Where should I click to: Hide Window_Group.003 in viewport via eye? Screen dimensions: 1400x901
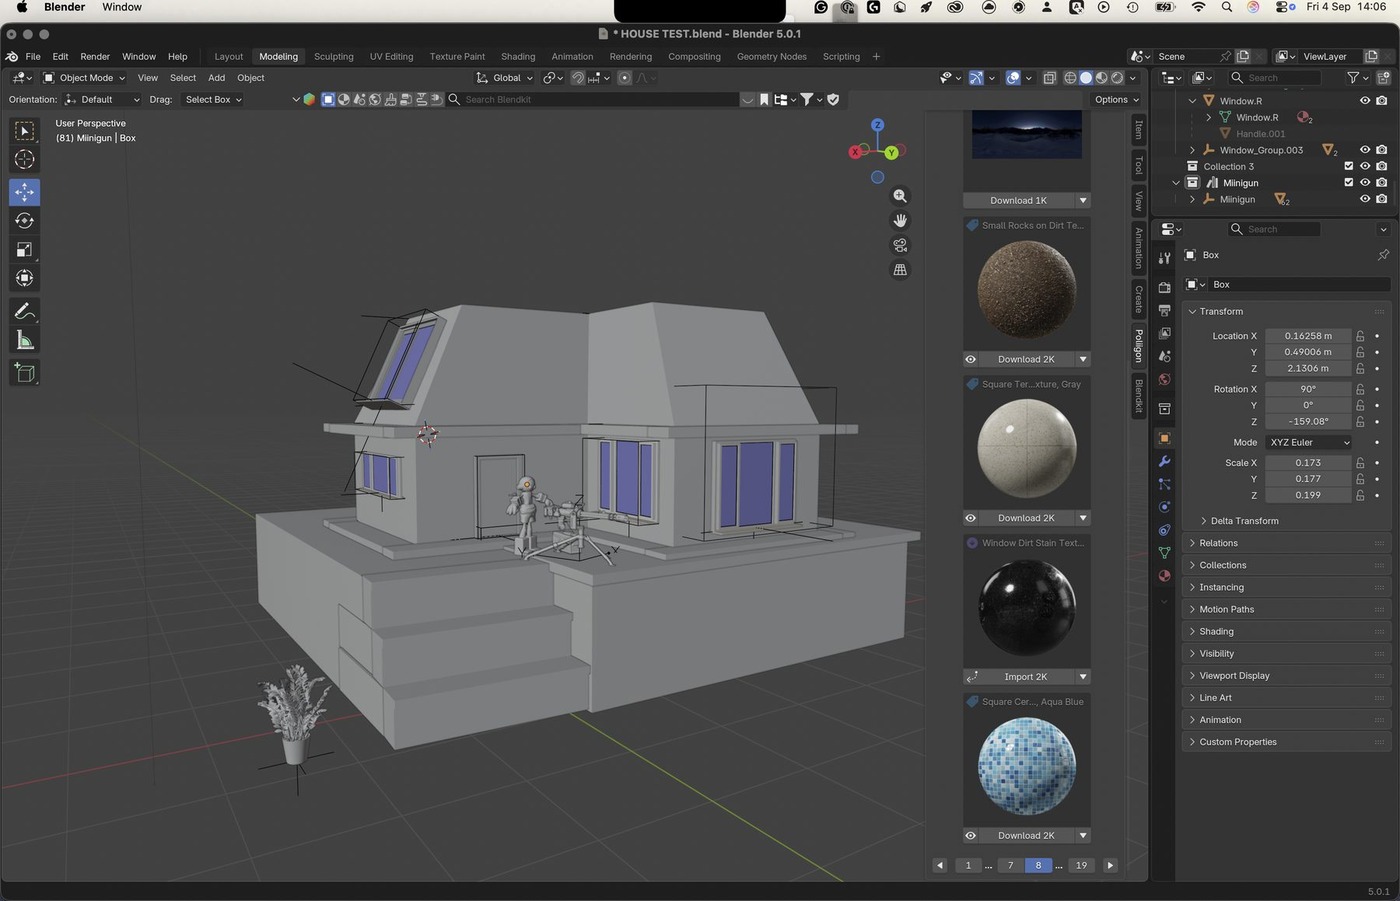tap(1365, 150)
